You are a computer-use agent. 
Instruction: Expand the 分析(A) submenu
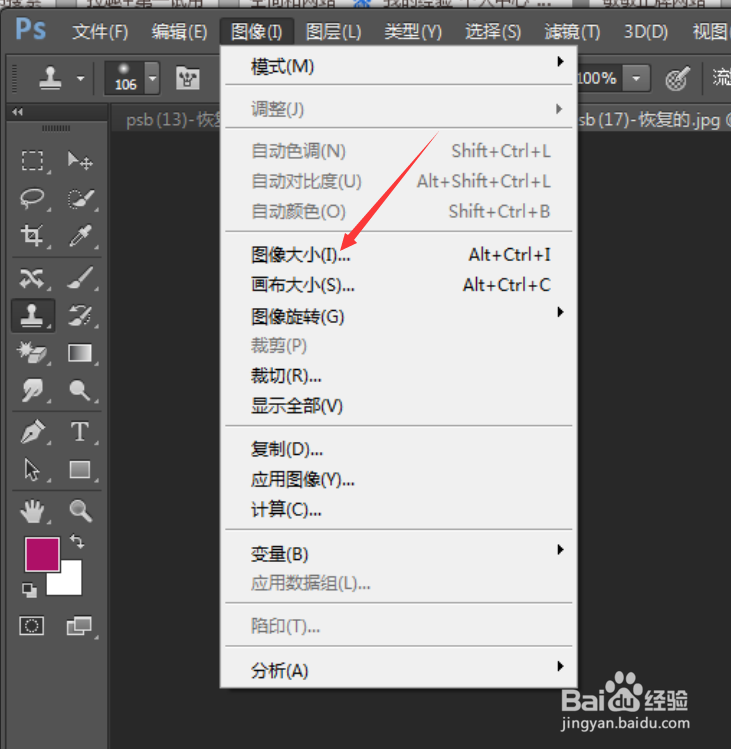click(398, 670)
